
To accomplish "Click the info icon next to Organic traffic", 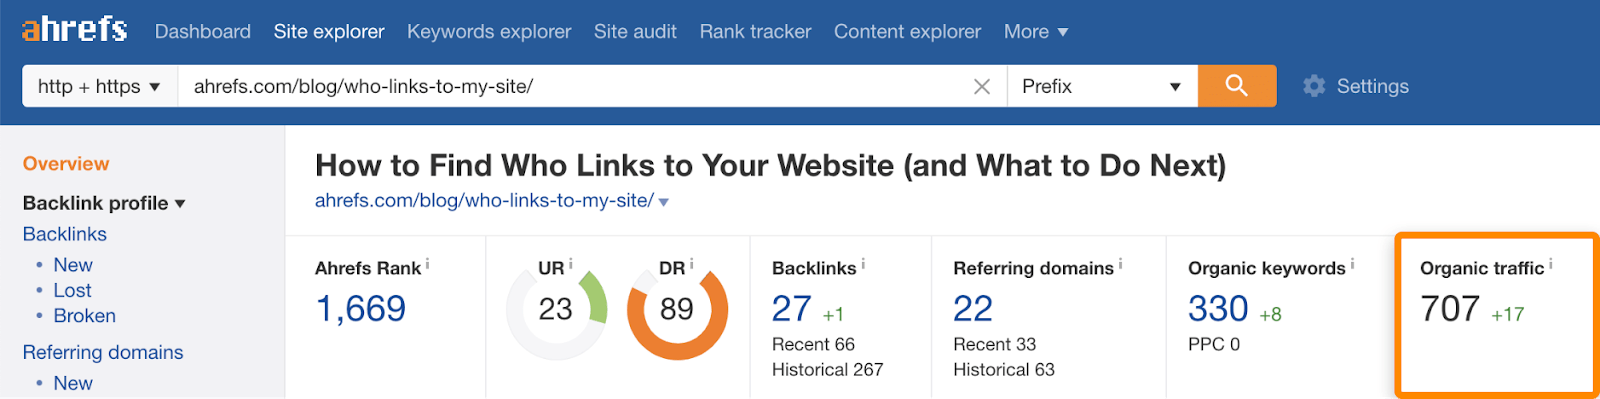I will pos(1551,264).
